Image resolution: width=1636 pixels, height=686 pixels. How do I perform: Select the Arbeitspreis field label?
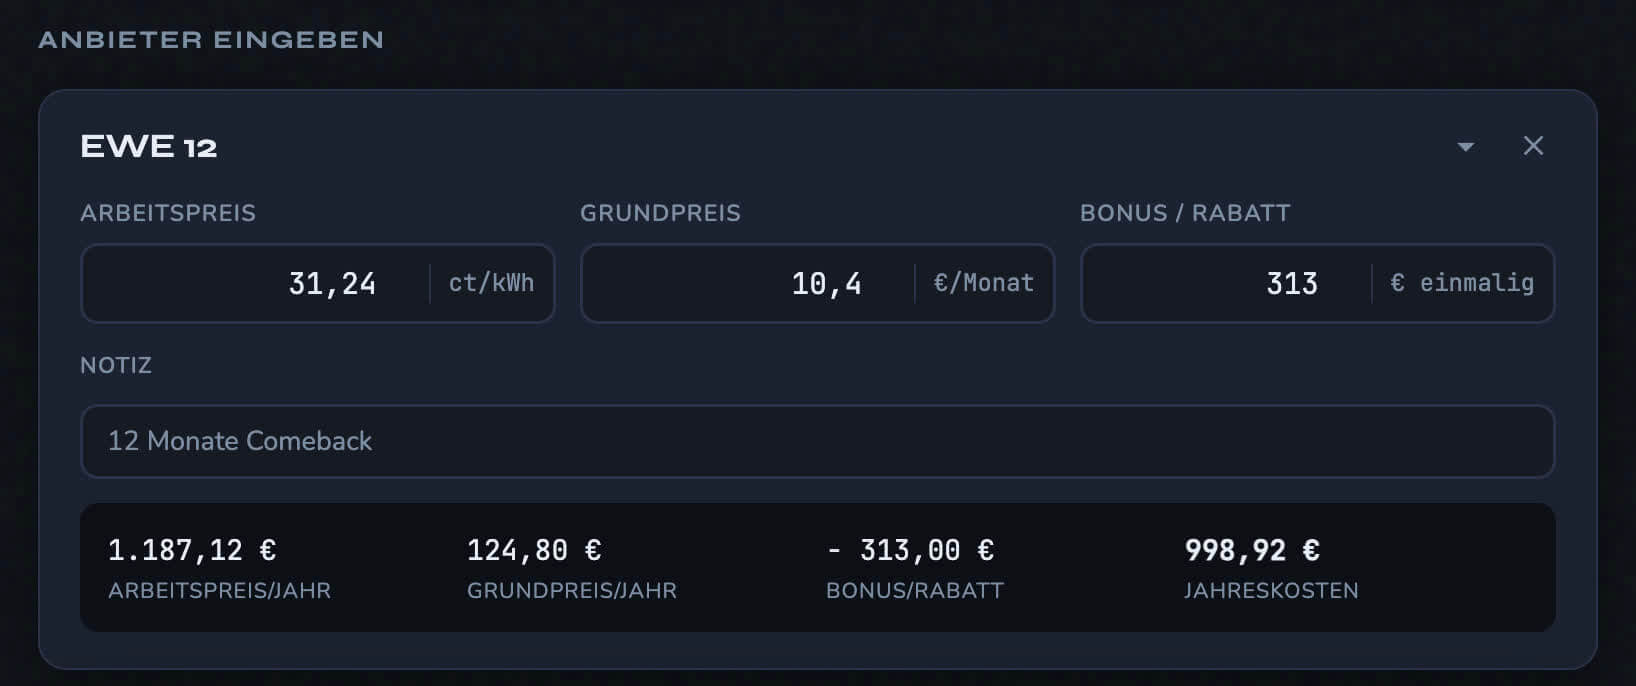(x=168, y=213)
